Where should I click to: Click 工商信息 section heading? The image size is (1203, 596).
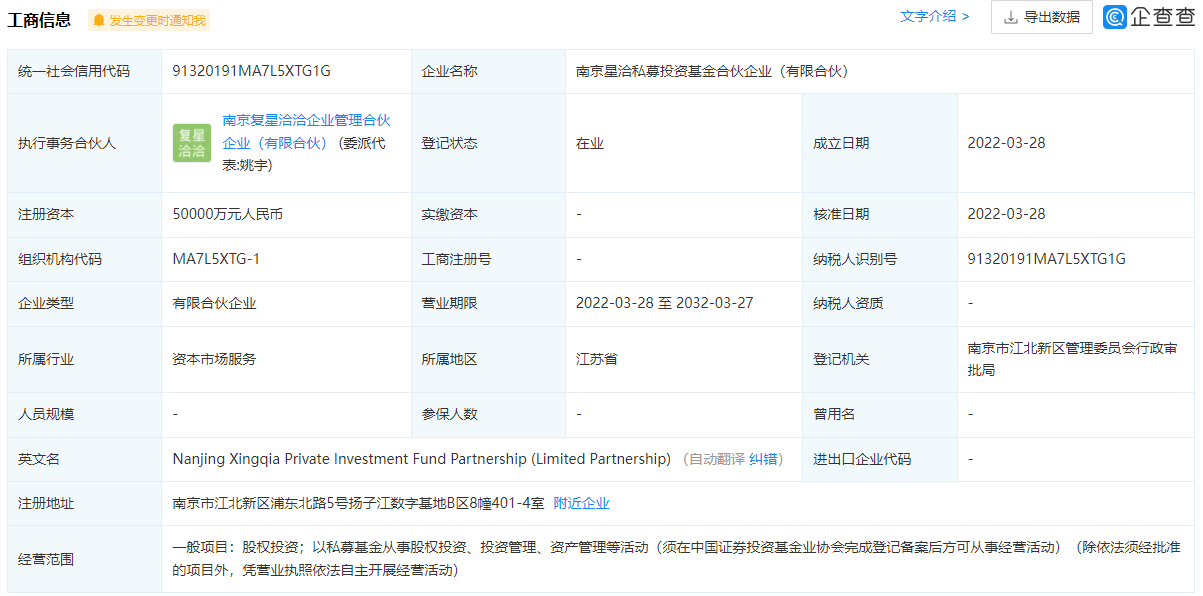point(40,20)
